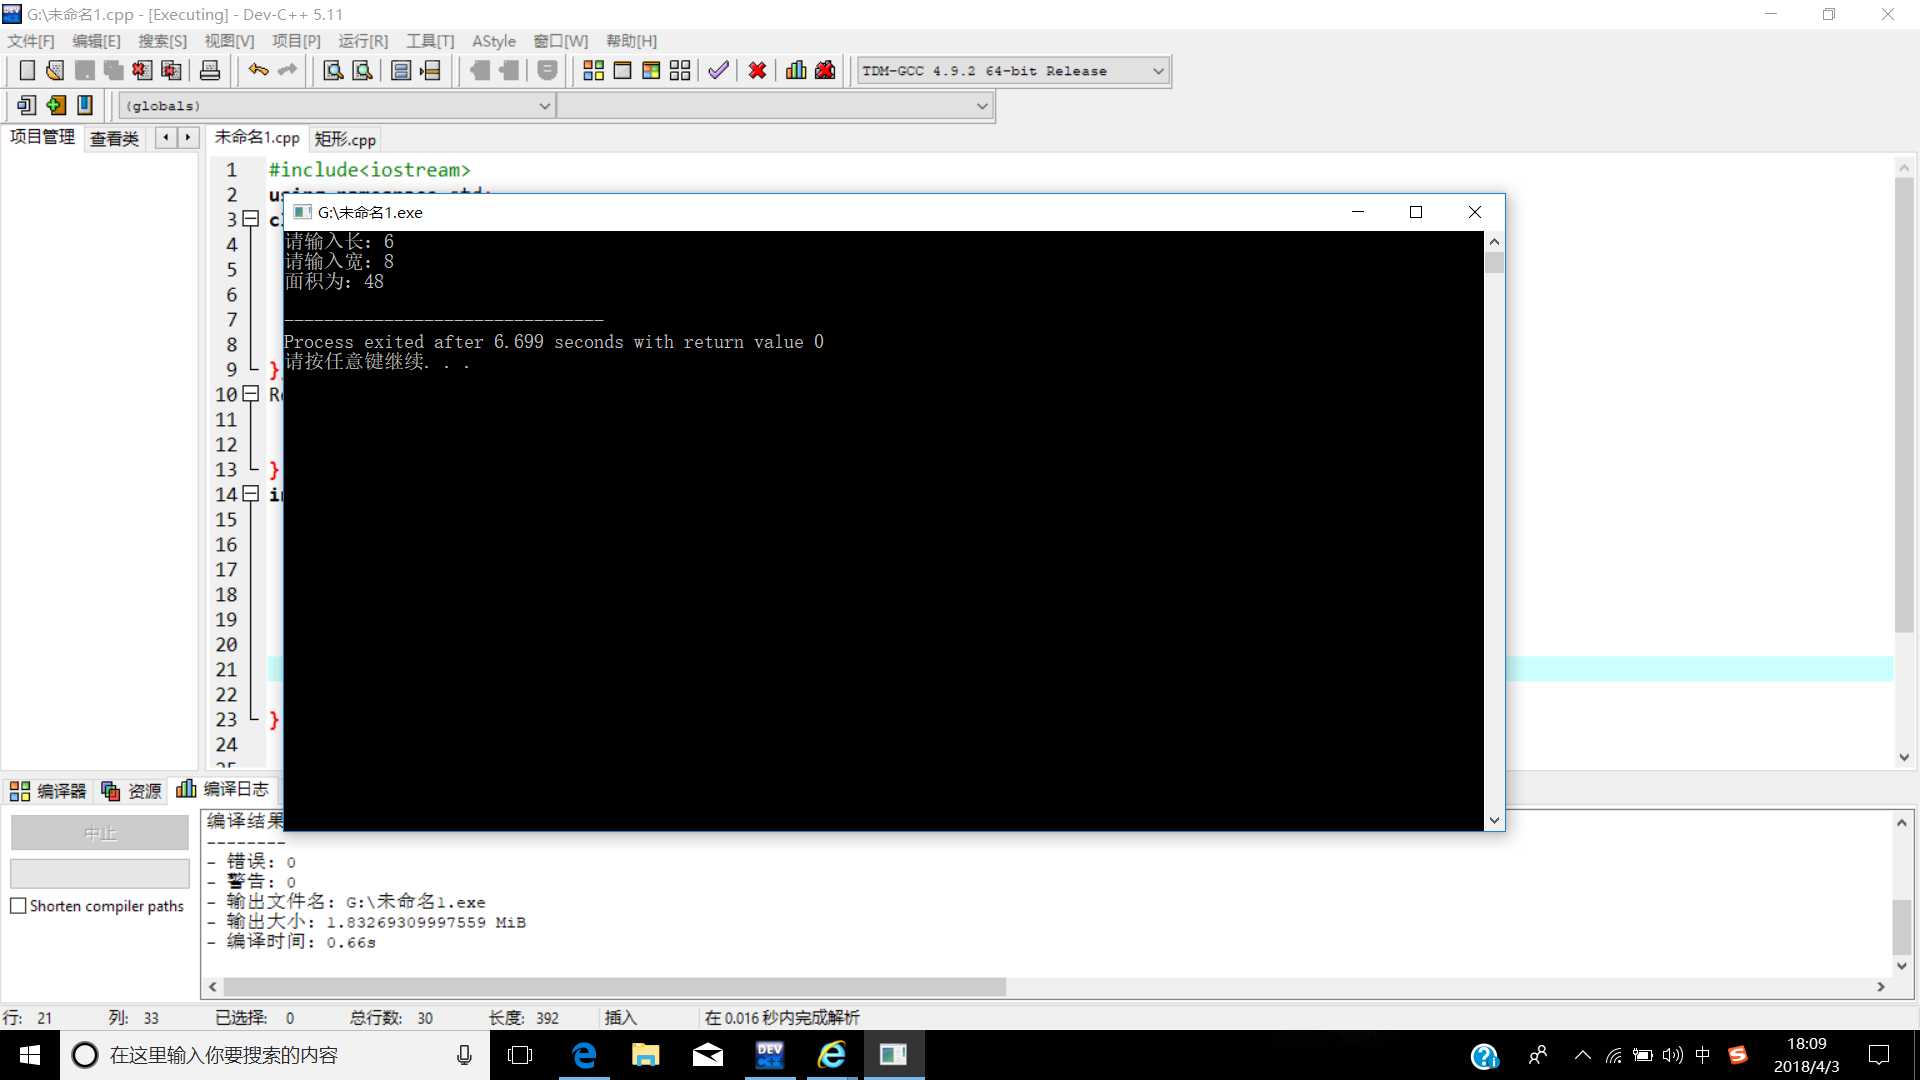
Task: Open the Find dialog from toolbar
Action: pos(333,70)
